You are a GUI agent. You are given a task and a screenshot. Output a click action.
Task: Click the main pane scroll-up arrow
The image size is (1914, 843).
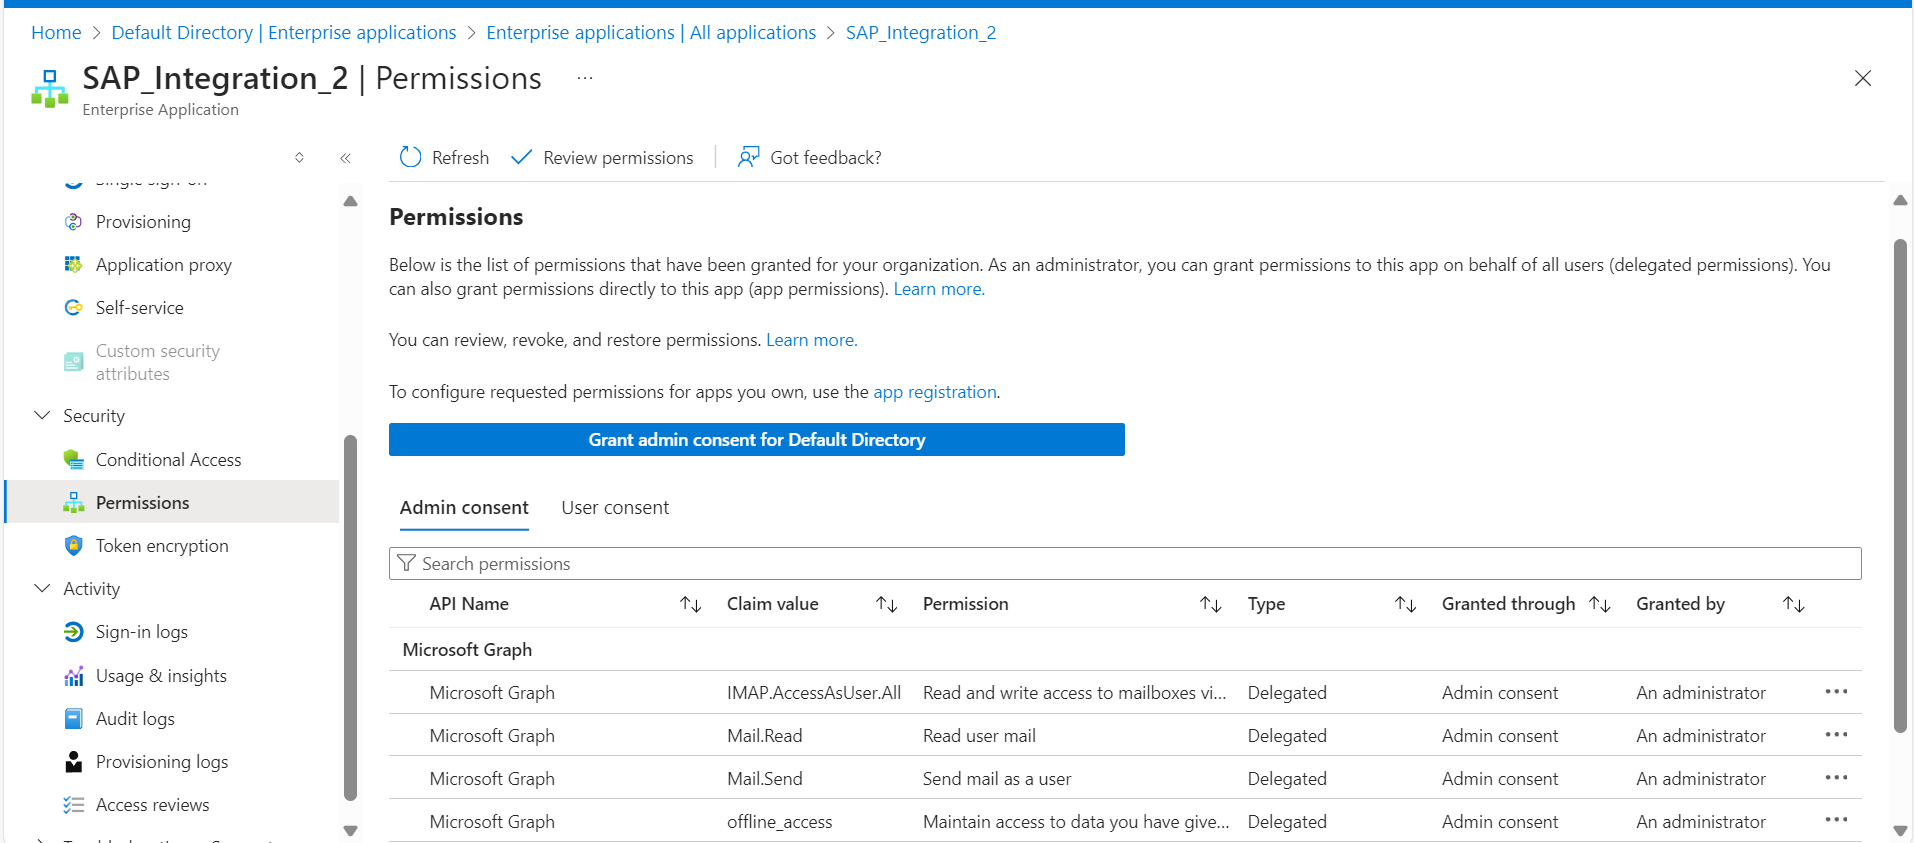[x=1900, y=201]
